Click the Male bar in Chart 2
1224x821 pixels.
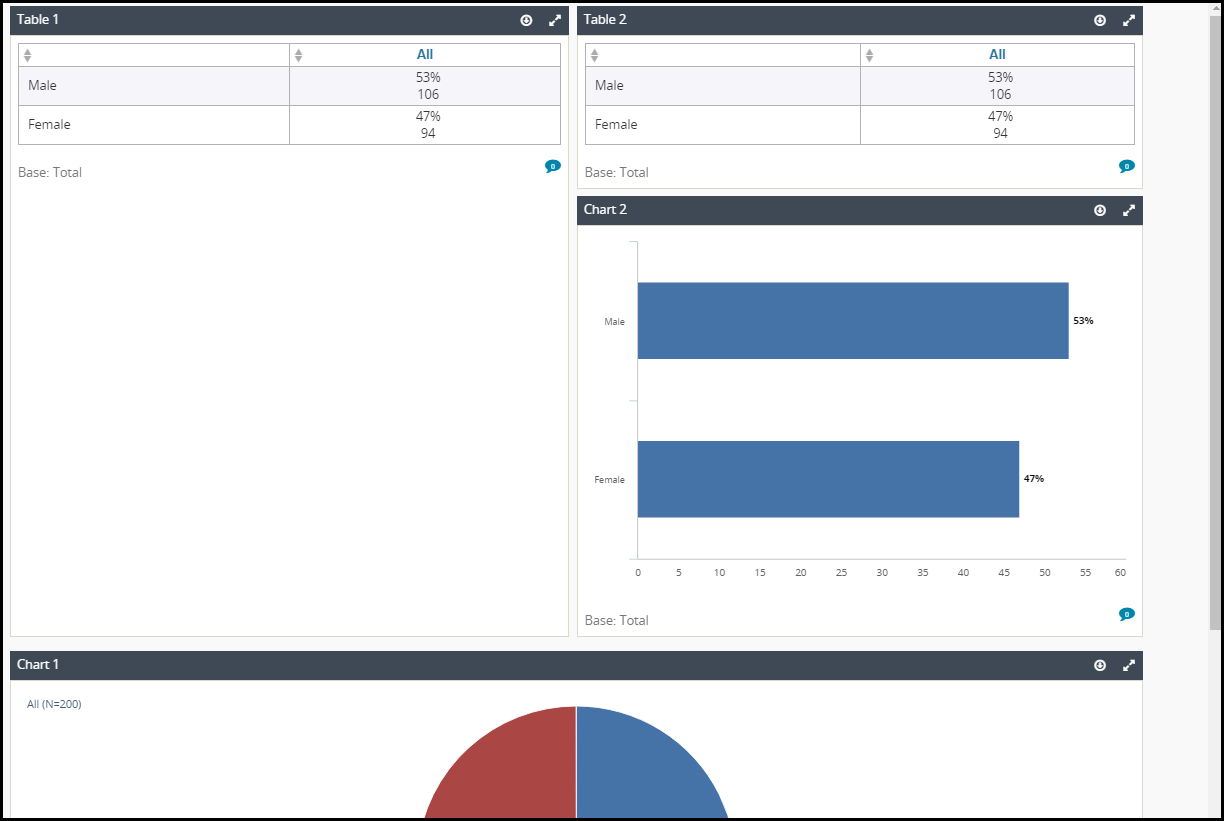(853, 321)
